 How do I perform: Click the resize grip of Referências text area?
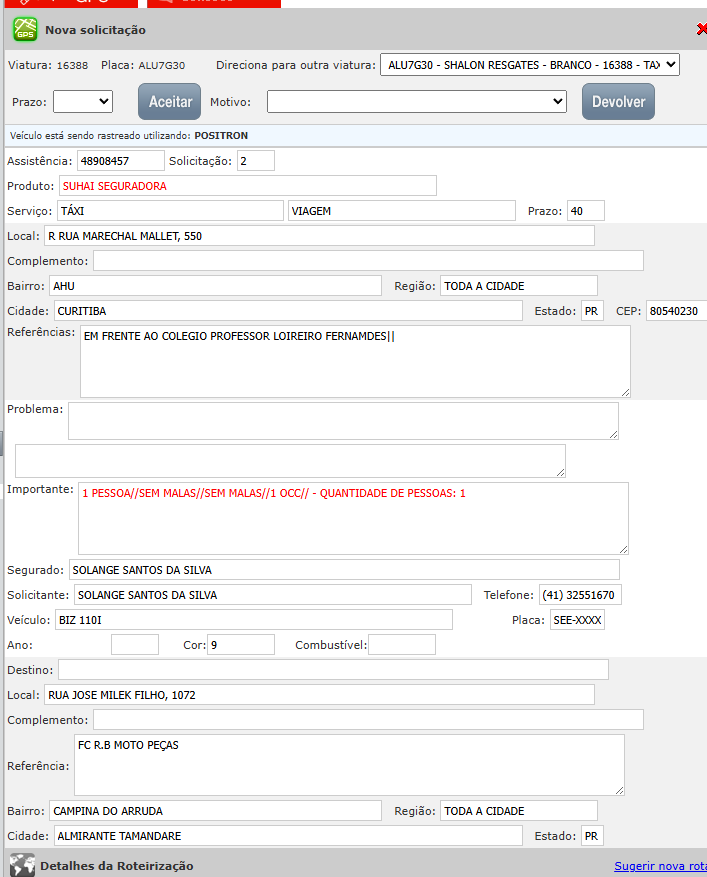tap(625, 393)
